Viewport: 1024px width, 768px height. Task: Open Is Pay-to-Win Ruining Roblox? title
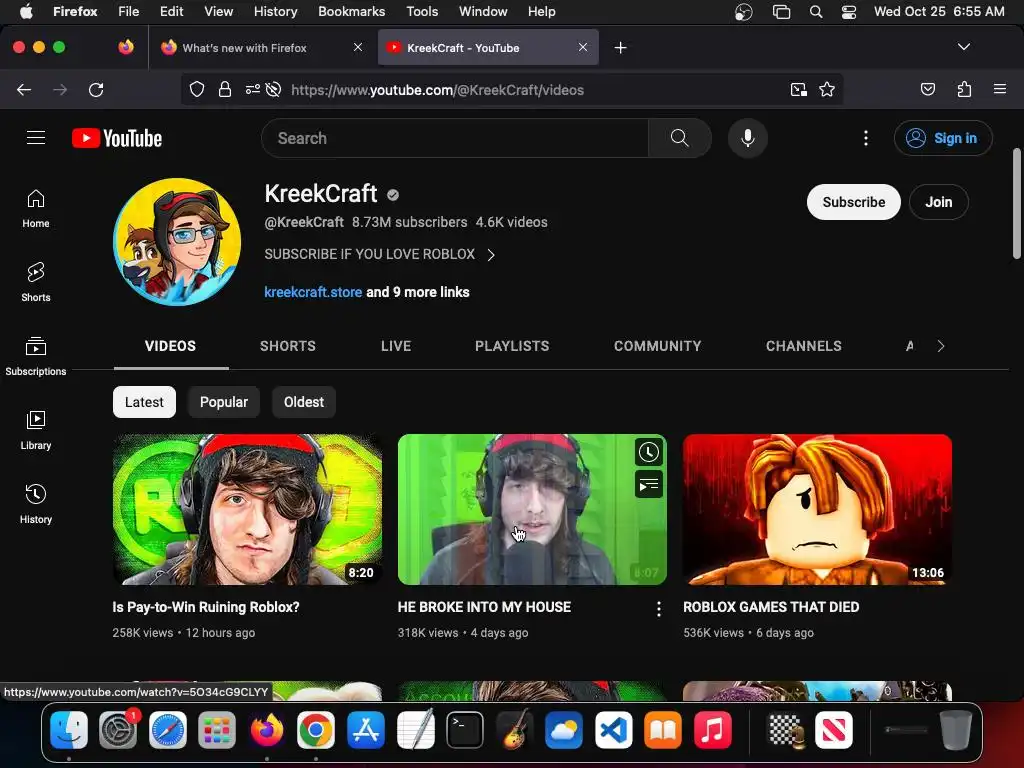(x=206, y=607)
